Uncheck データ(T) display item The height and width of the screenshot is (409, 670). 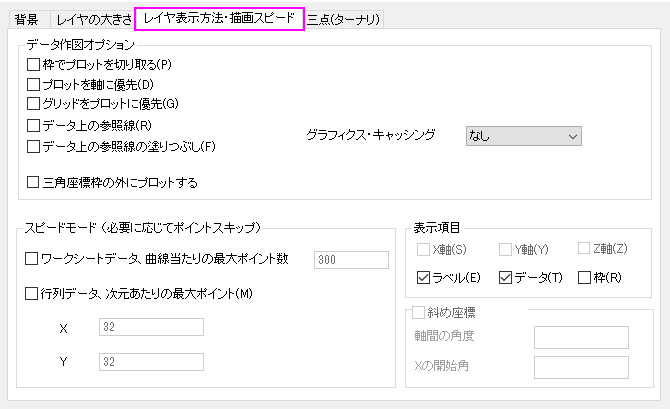505,278
